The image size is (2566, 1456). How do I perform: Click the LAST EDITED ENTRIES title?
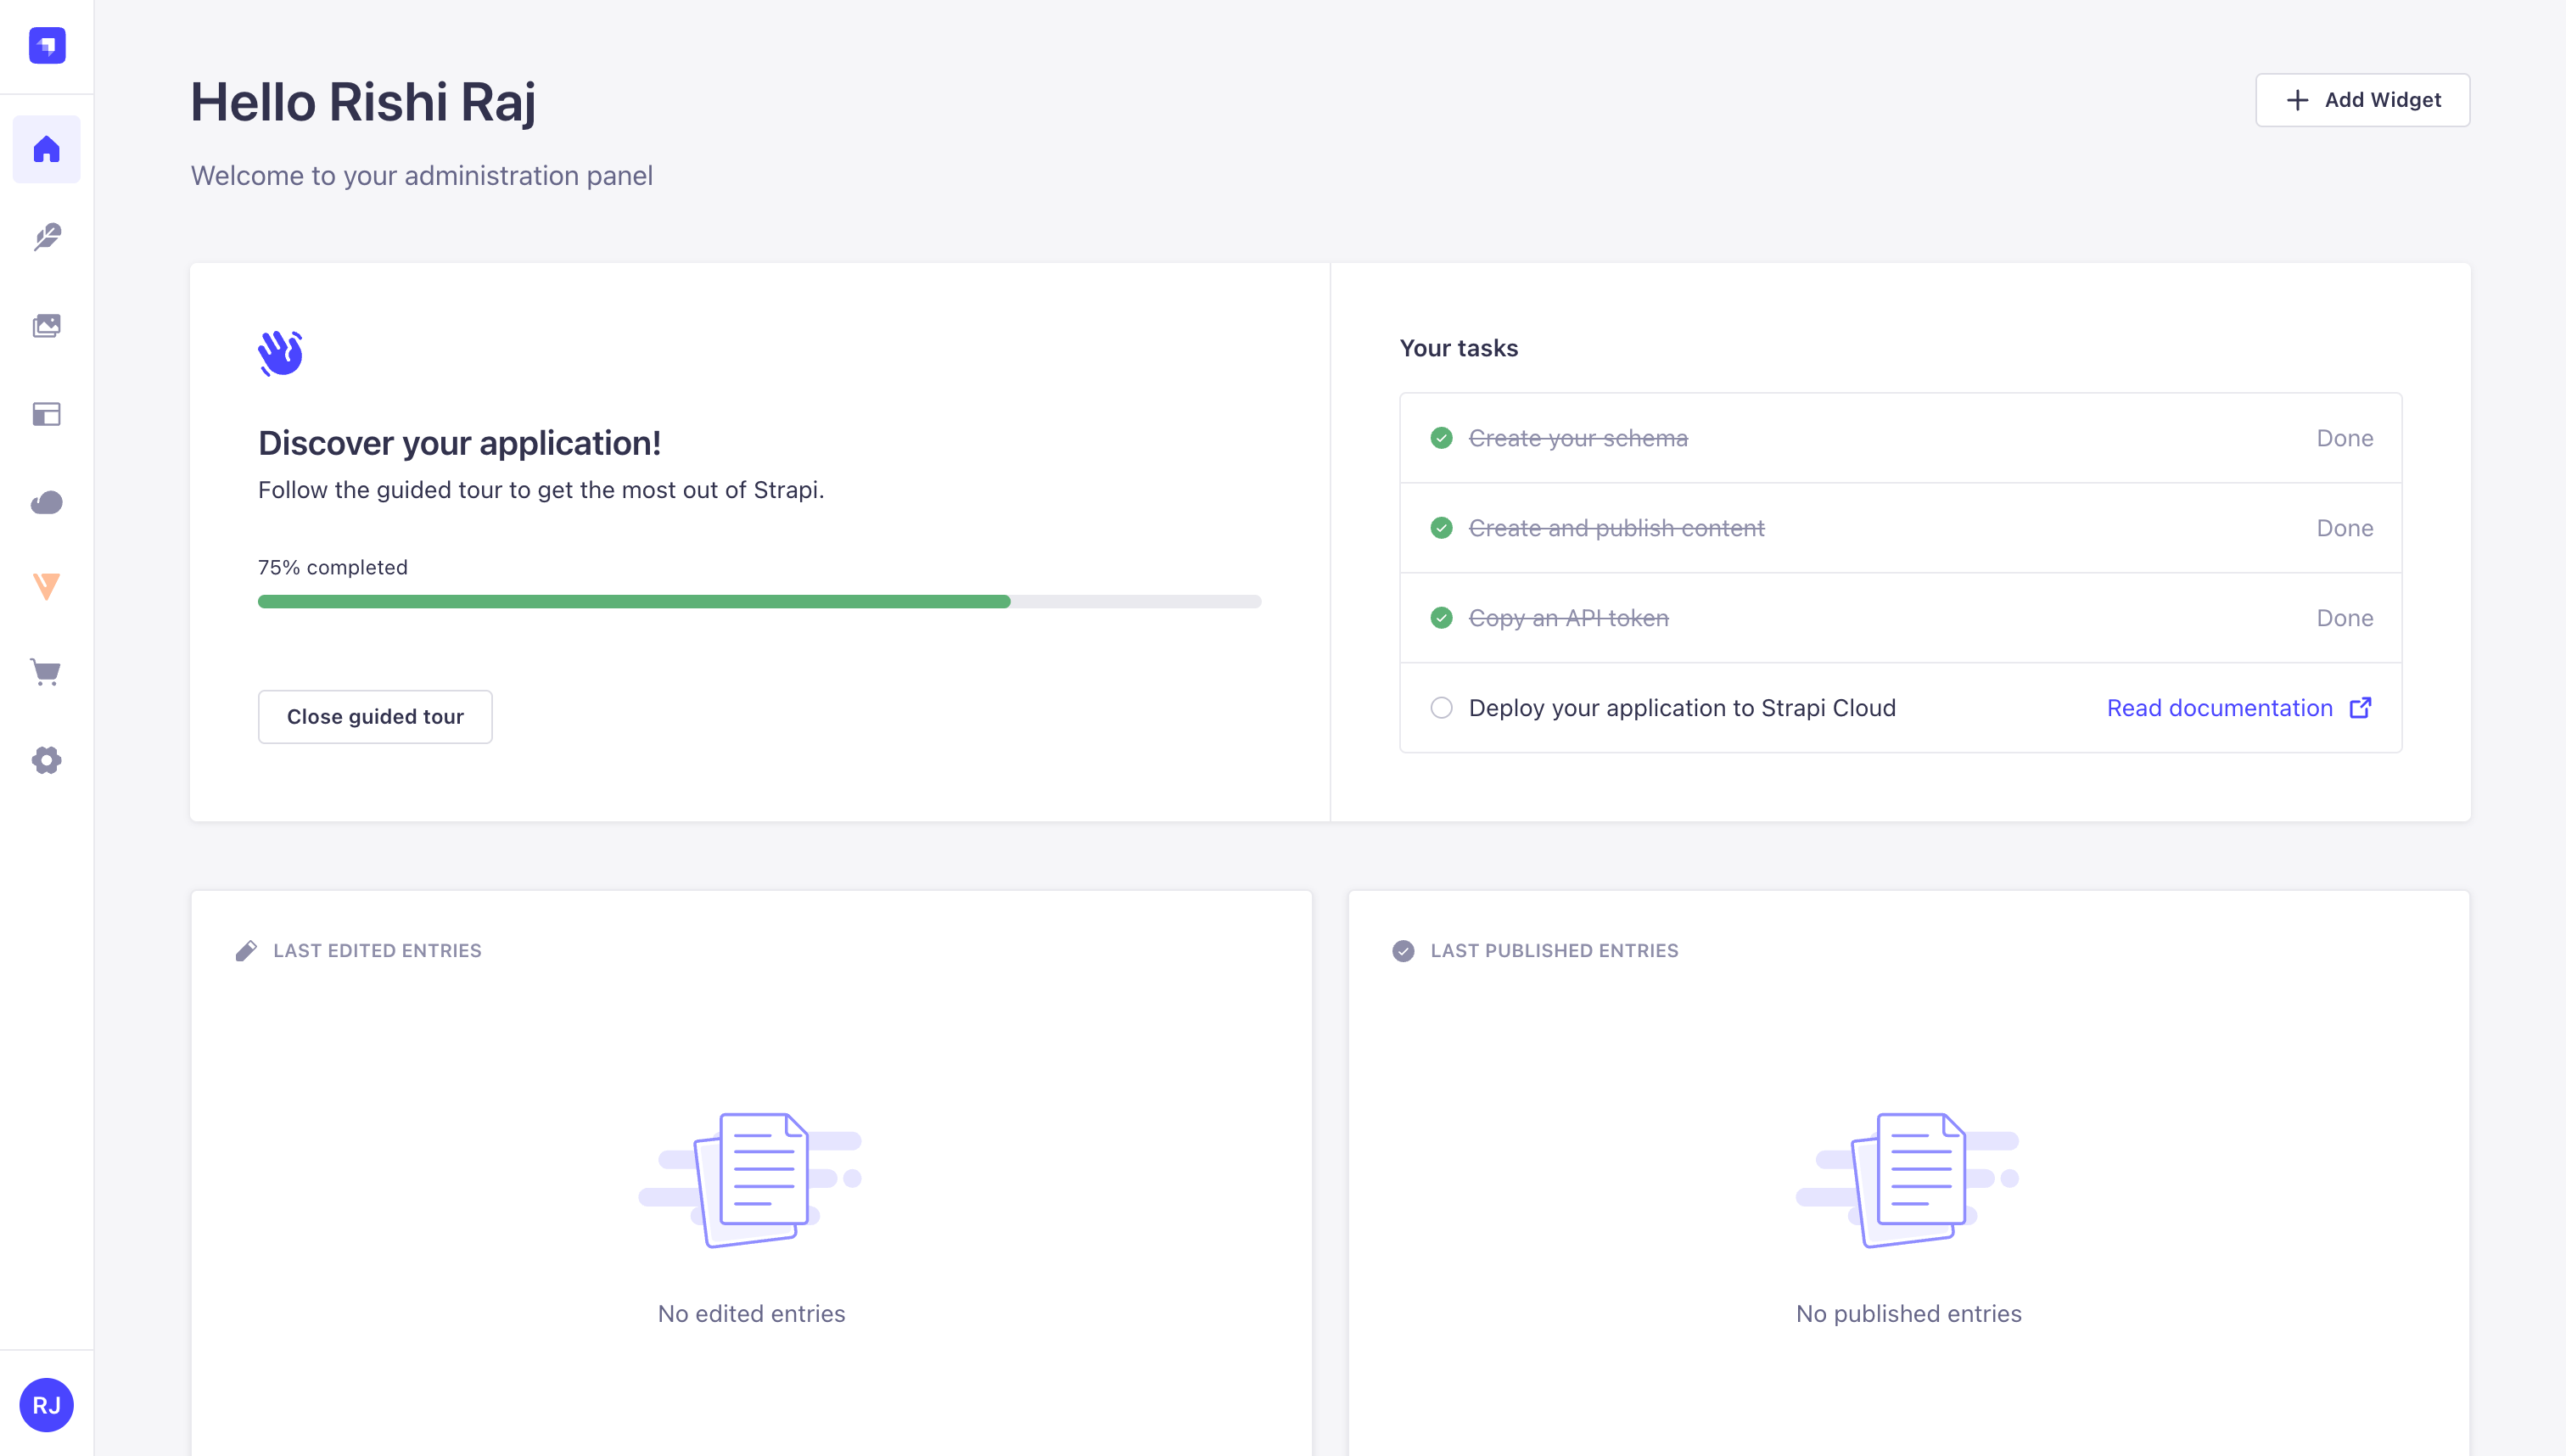(x=377, y=950)
